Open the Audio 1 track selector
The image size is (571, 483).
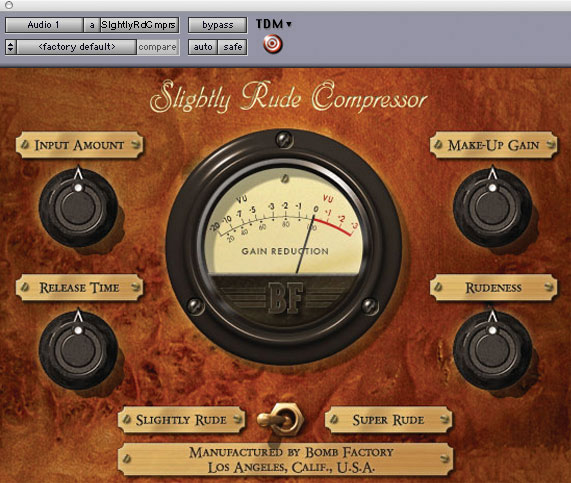[x=44, y=25]
